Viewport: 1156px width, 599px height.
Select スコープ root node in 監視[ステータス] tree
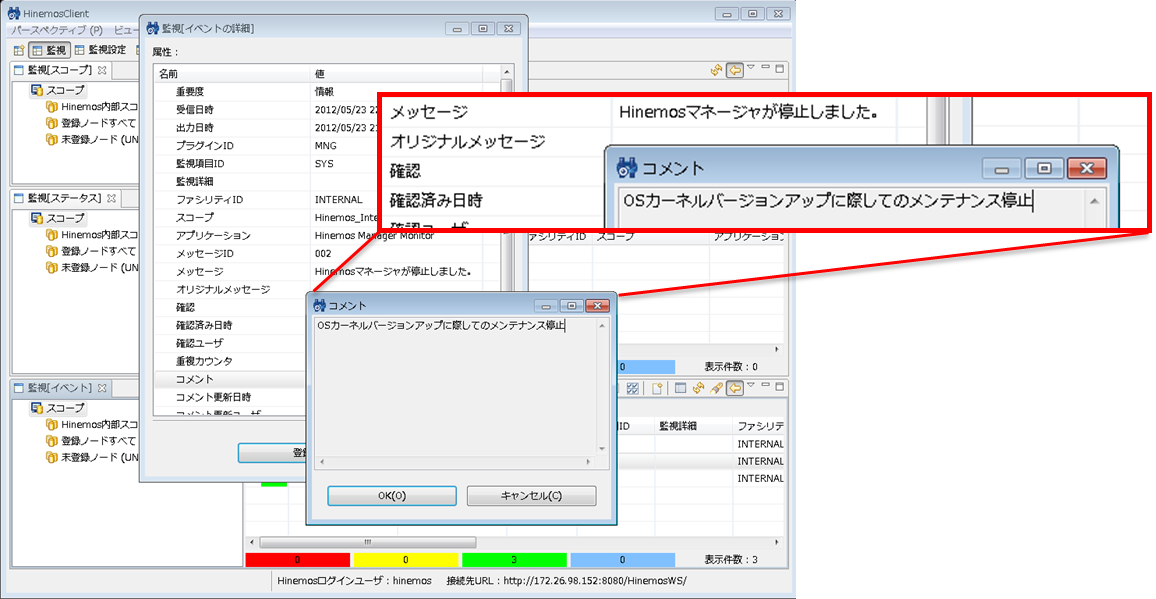click(x=58, y=218)
